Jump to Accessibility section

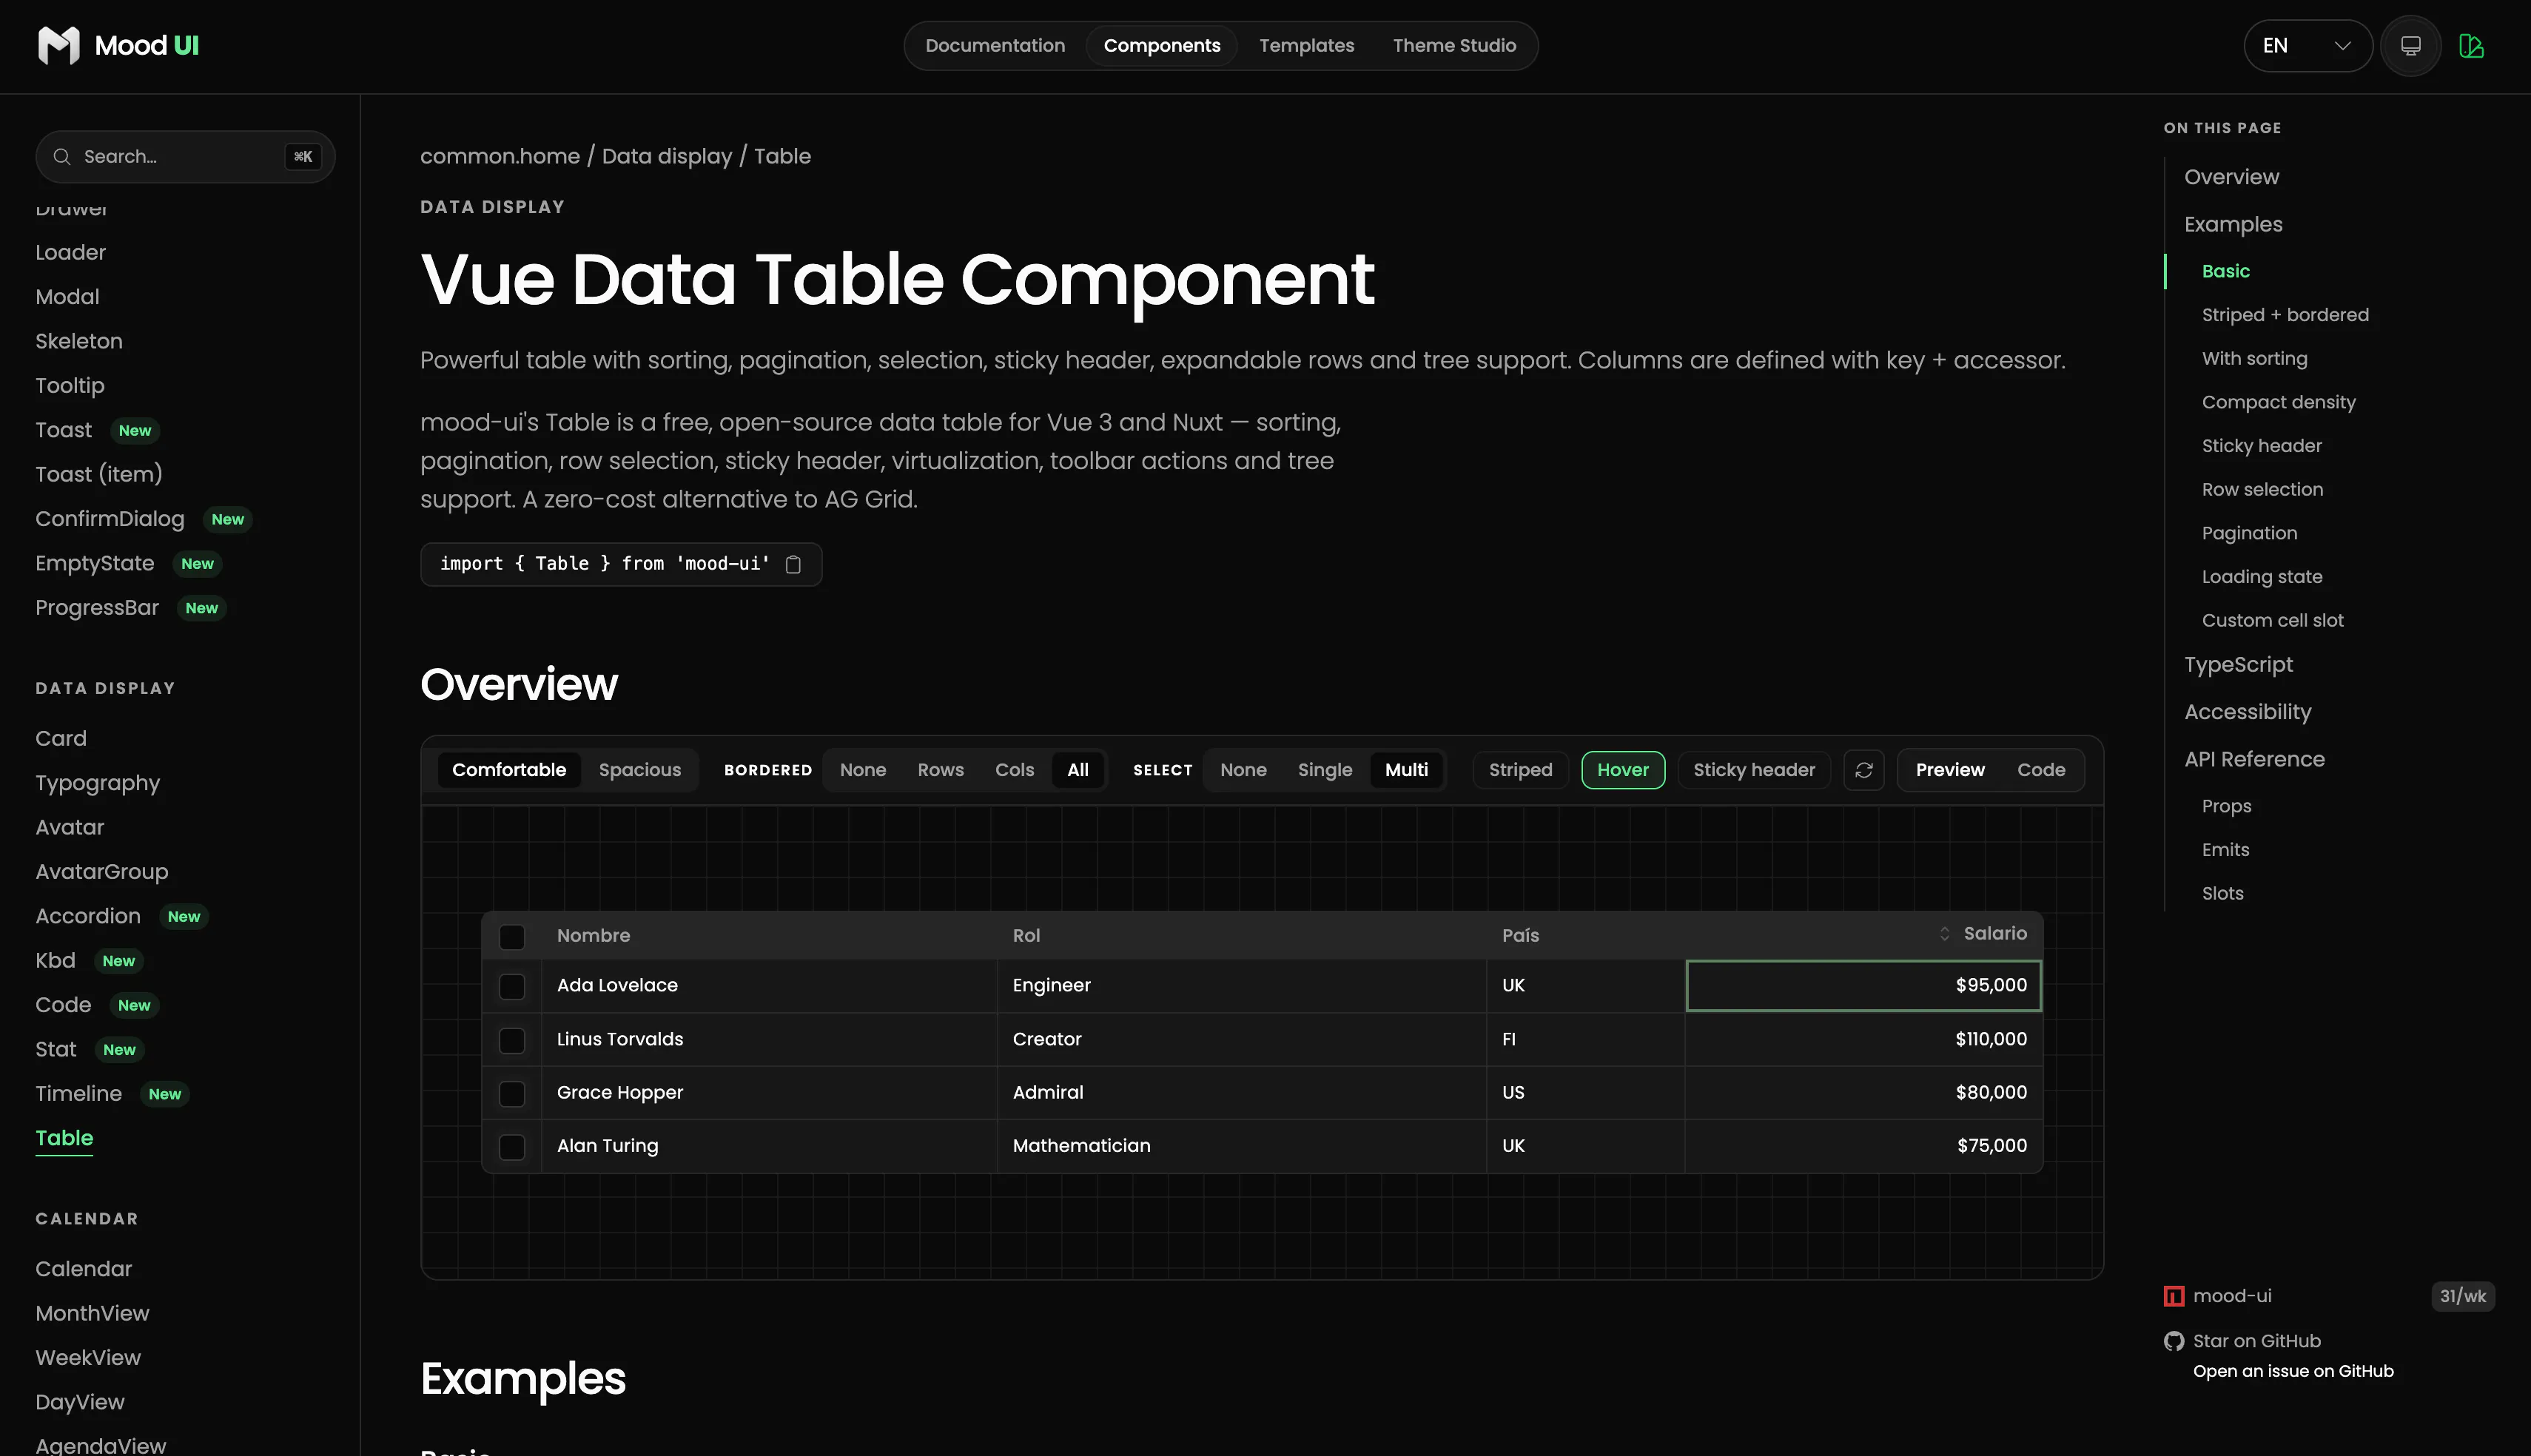pos(2247,712)
